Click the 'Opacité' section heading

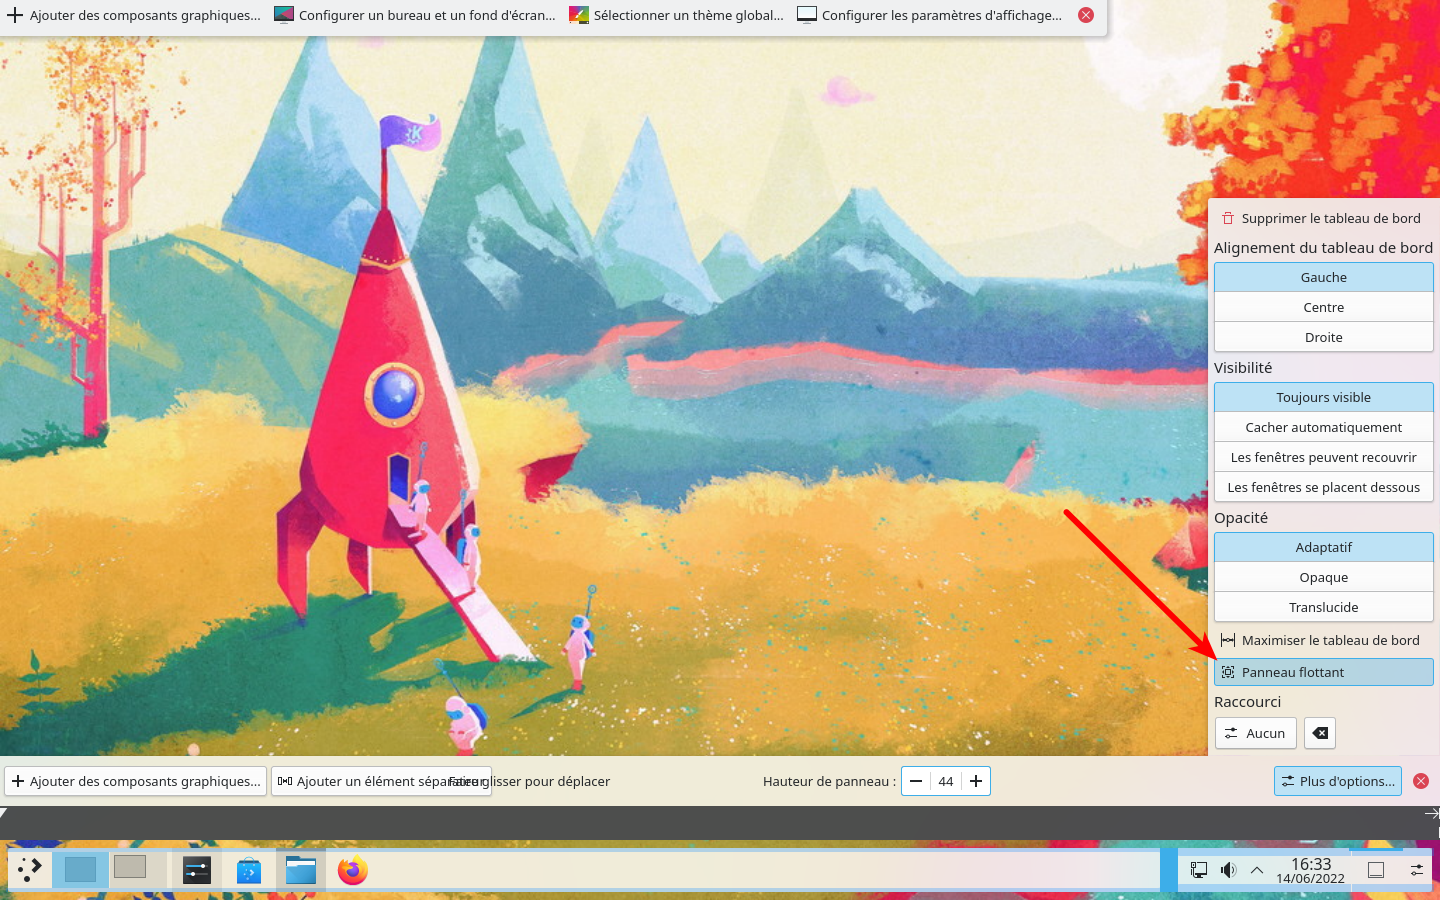pos(1241,518)
